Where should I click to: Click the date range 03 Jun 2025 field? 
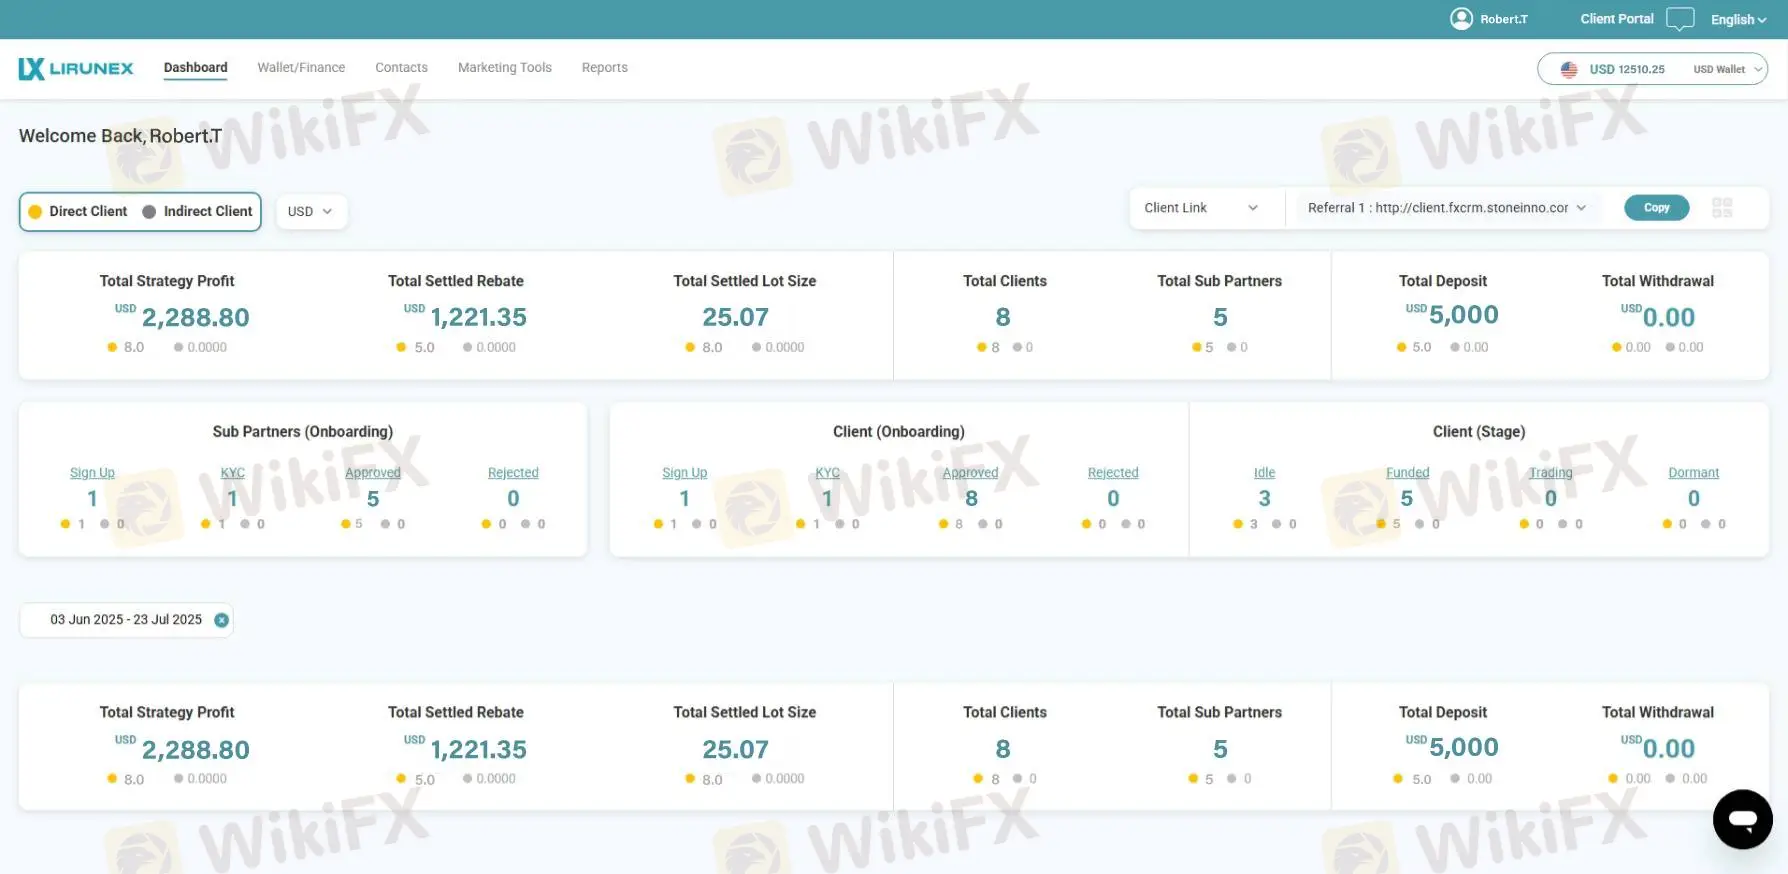click(126, 620)
